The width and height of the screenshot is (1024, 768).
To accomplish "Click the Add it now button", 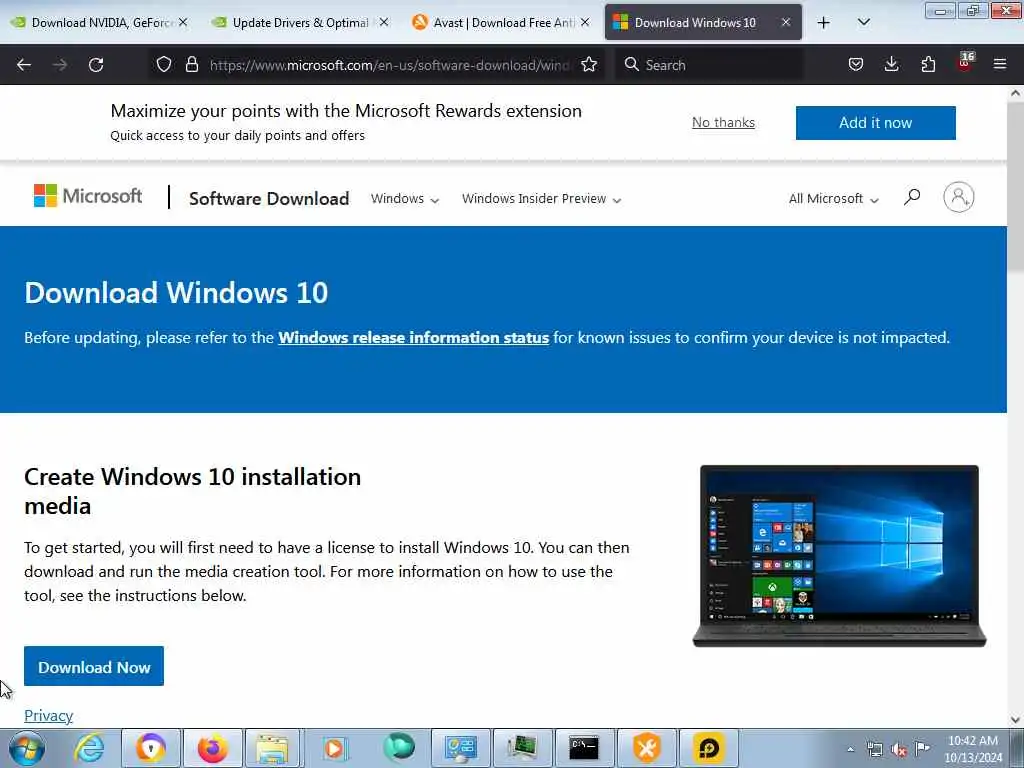I will [x=876, y=123].
